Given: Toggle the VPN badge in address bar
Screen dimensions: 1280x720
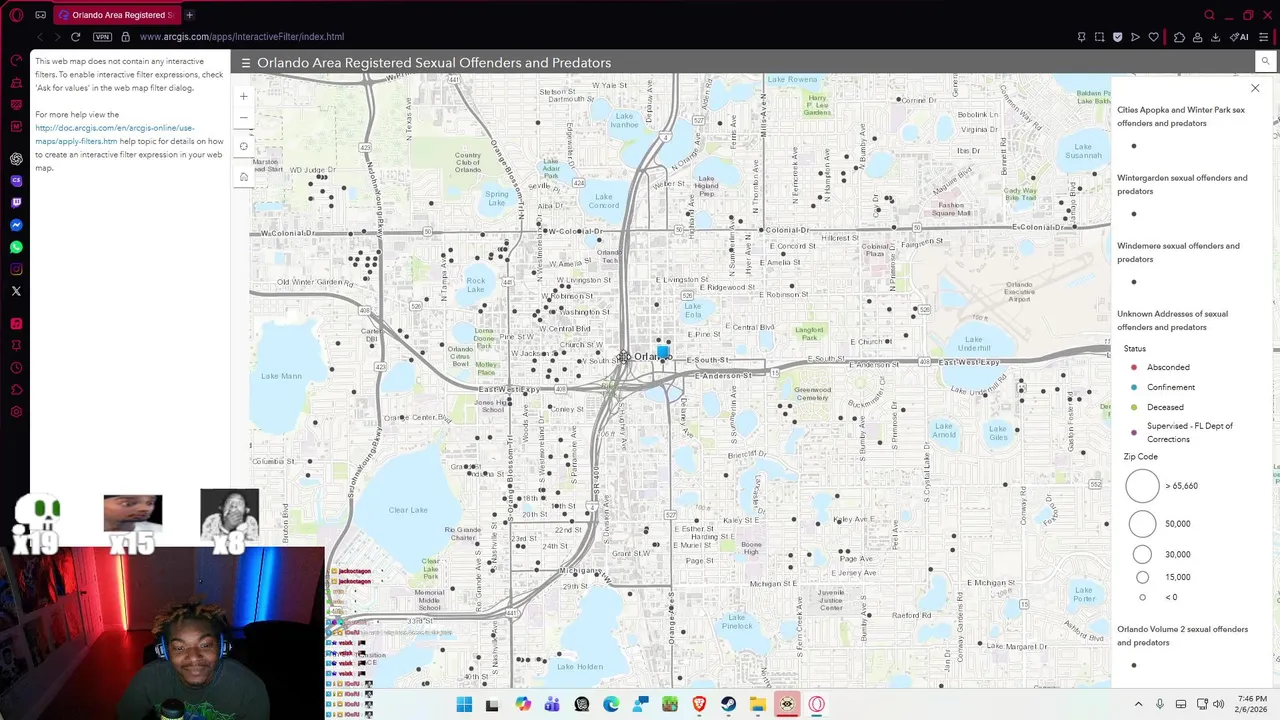Looking at the screenshot, I should pyautogui.click(x=102, y=37).
